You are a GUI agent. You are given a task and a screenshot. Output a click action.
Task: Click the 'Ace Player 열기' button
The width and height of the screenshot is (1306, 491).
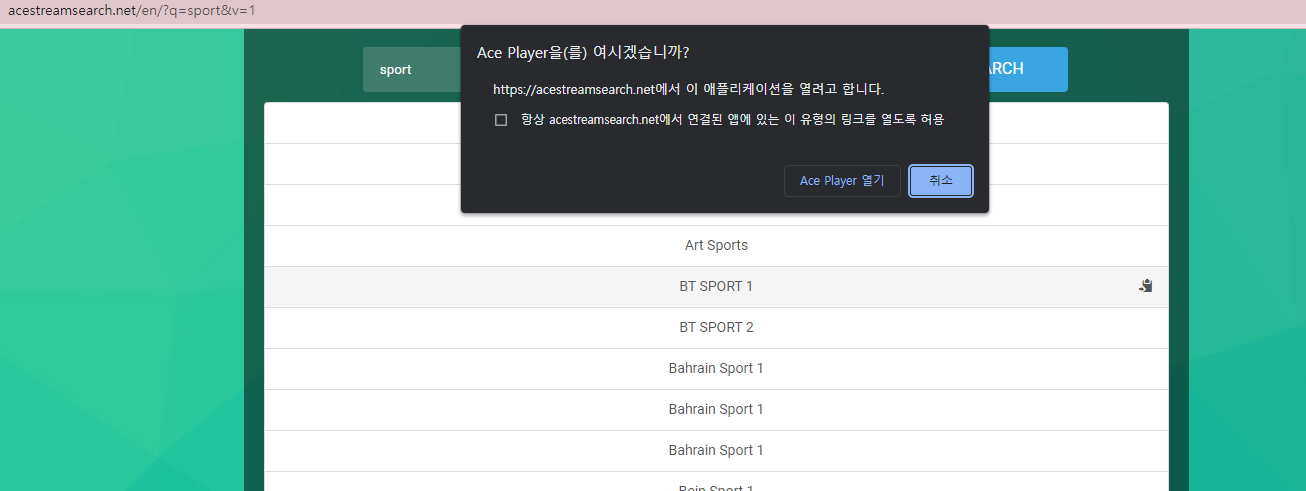point(842,181)
